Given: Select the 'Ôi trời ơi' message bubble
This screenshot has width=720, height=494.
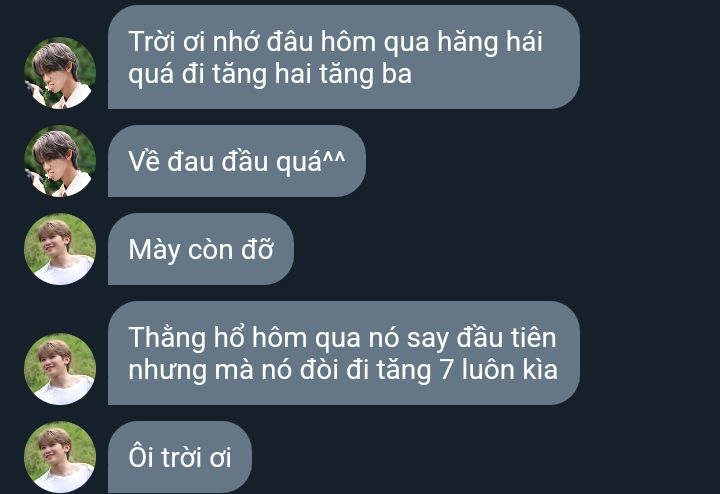Looking at the screenshot, I should point(180,457).
